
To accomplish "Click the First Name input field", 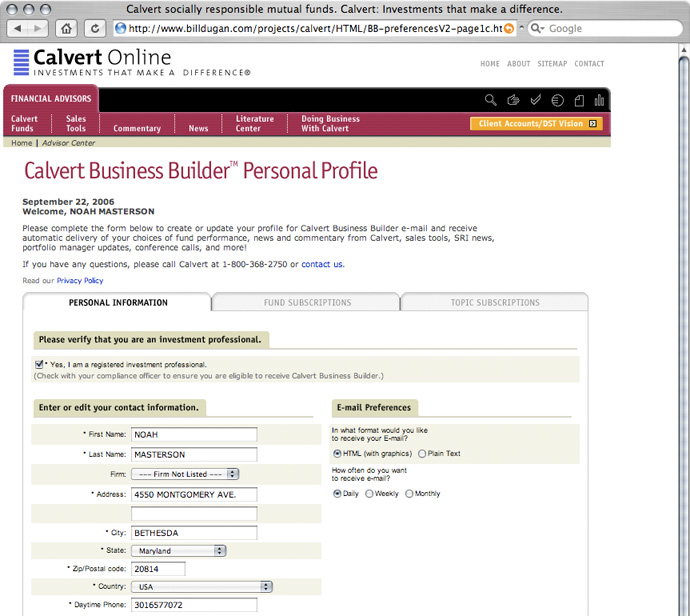I will click(194, 435).
